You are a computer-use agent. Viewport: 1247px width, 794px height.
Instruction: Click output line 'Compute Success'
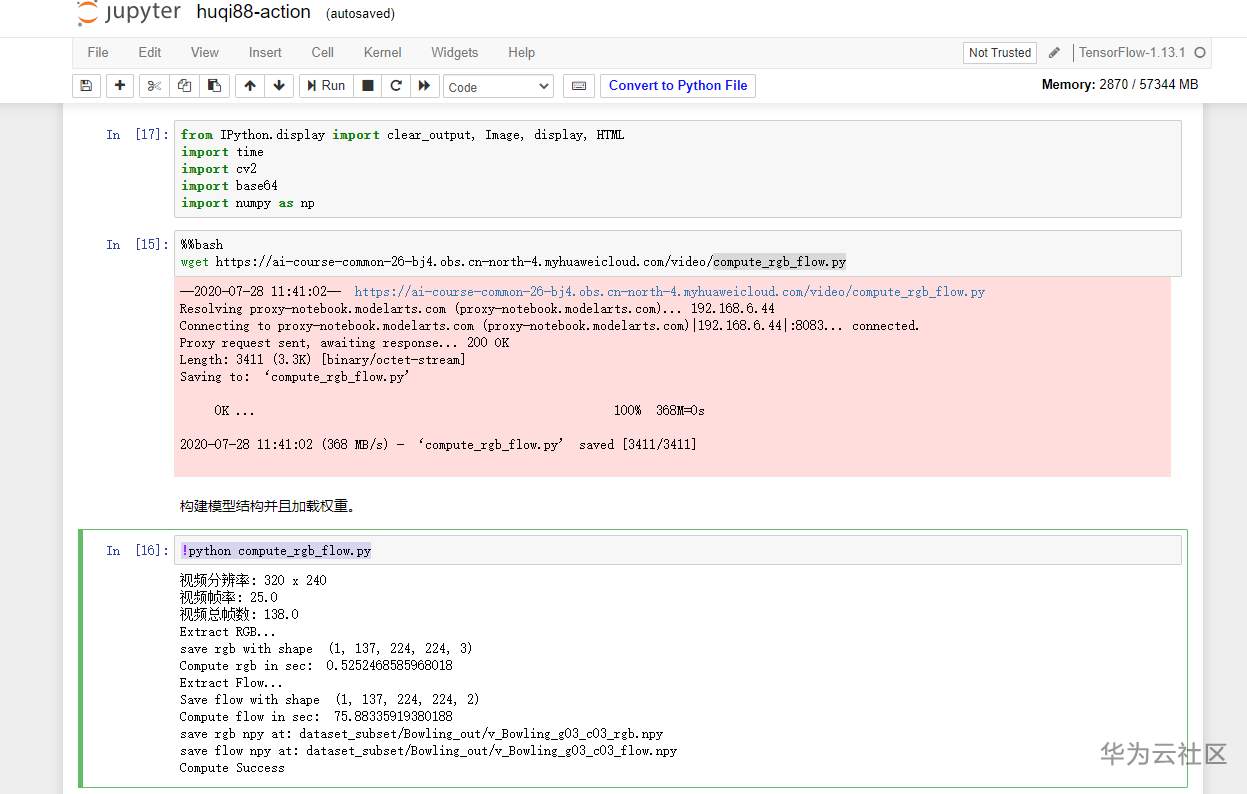click(x=232, y=768)
